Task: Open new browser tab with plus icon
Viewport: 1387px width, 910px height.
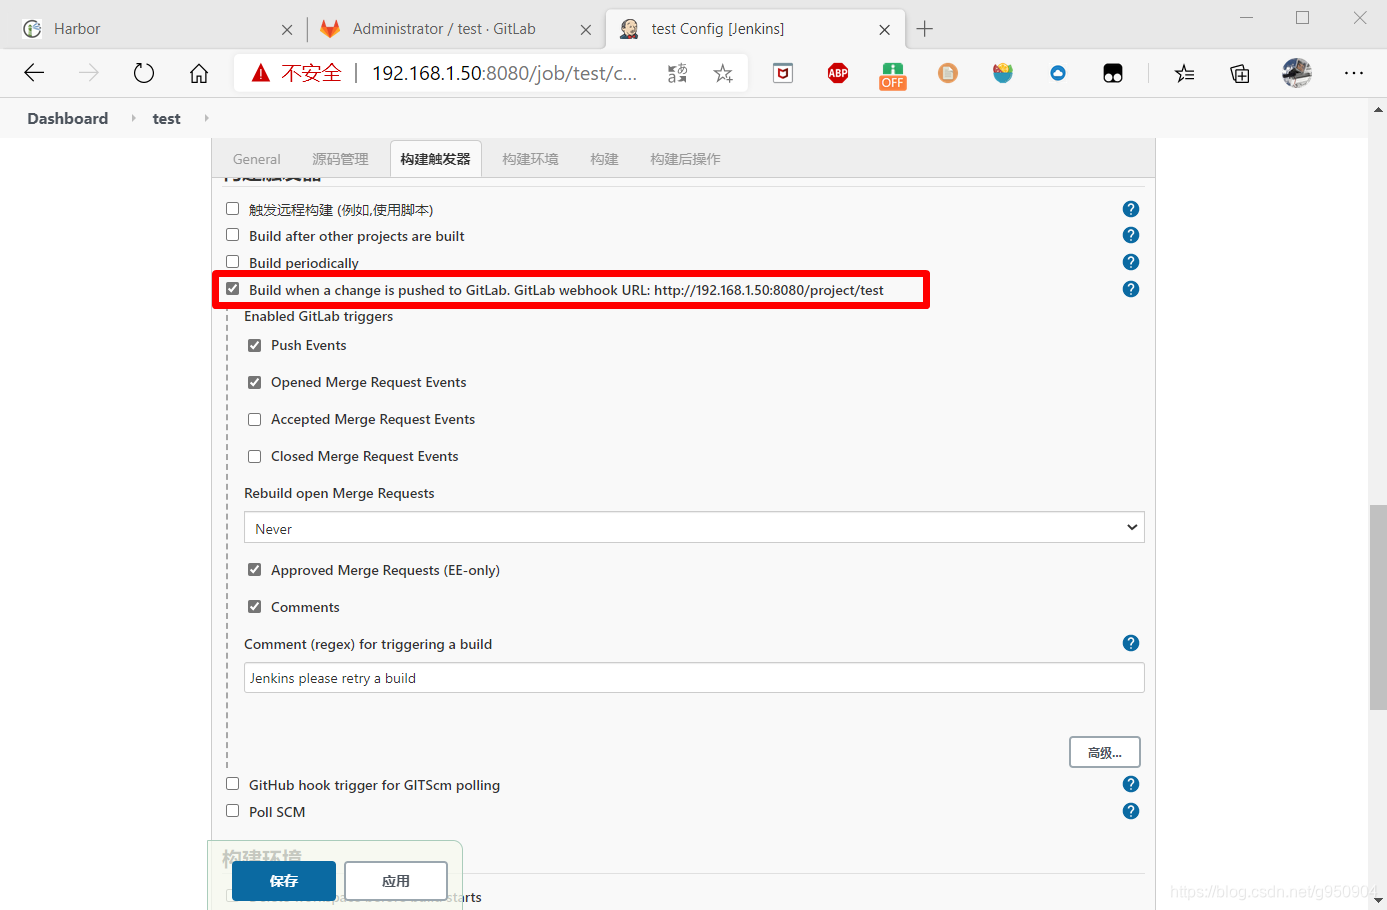Action: click(925, 29)
